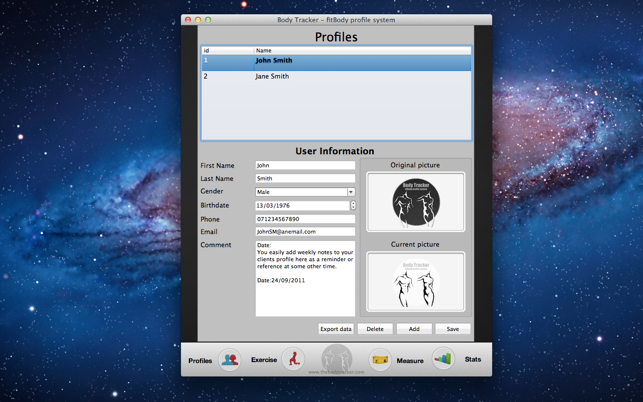Image resolution: width=643 pixels, height=402 pixels.
Task: Open the Gender dropdown
Action: click(x=305, y=192)
